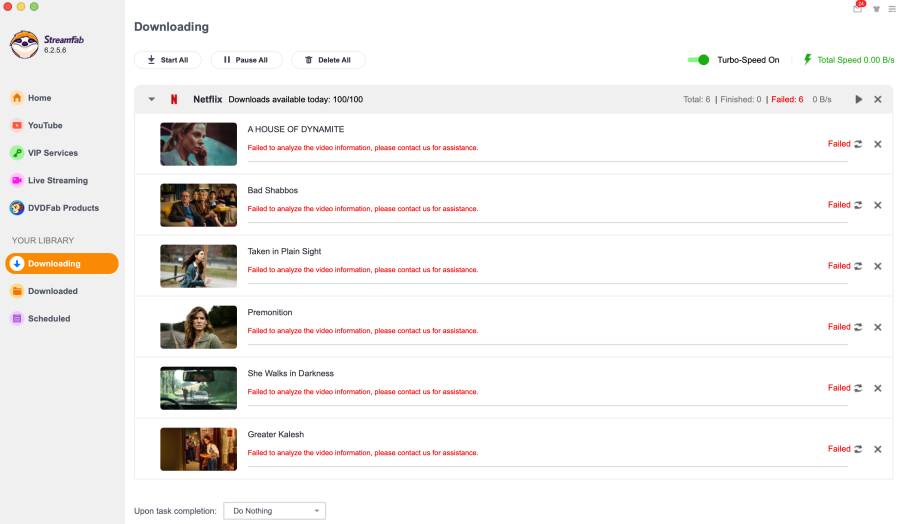Viewport: 900px width, 524px height.
Task: Open VIP Services in the sidebar
Action: (x=52, y=153)
